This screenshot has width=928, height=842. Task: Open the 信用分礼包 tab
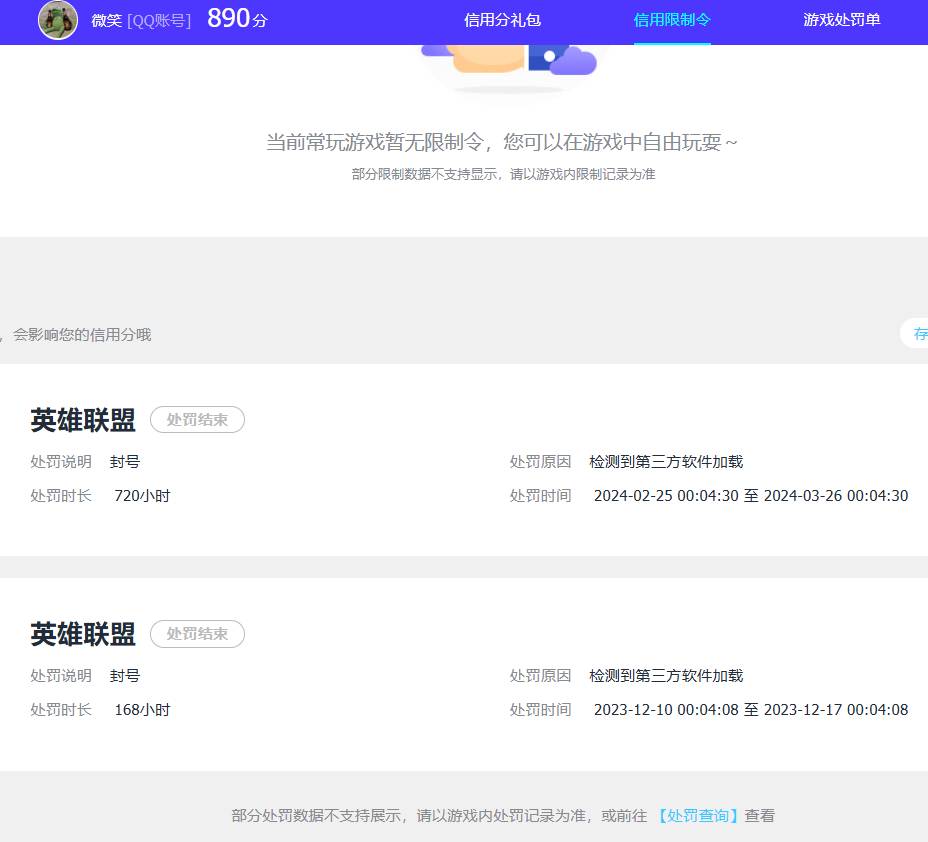point(502,20)
